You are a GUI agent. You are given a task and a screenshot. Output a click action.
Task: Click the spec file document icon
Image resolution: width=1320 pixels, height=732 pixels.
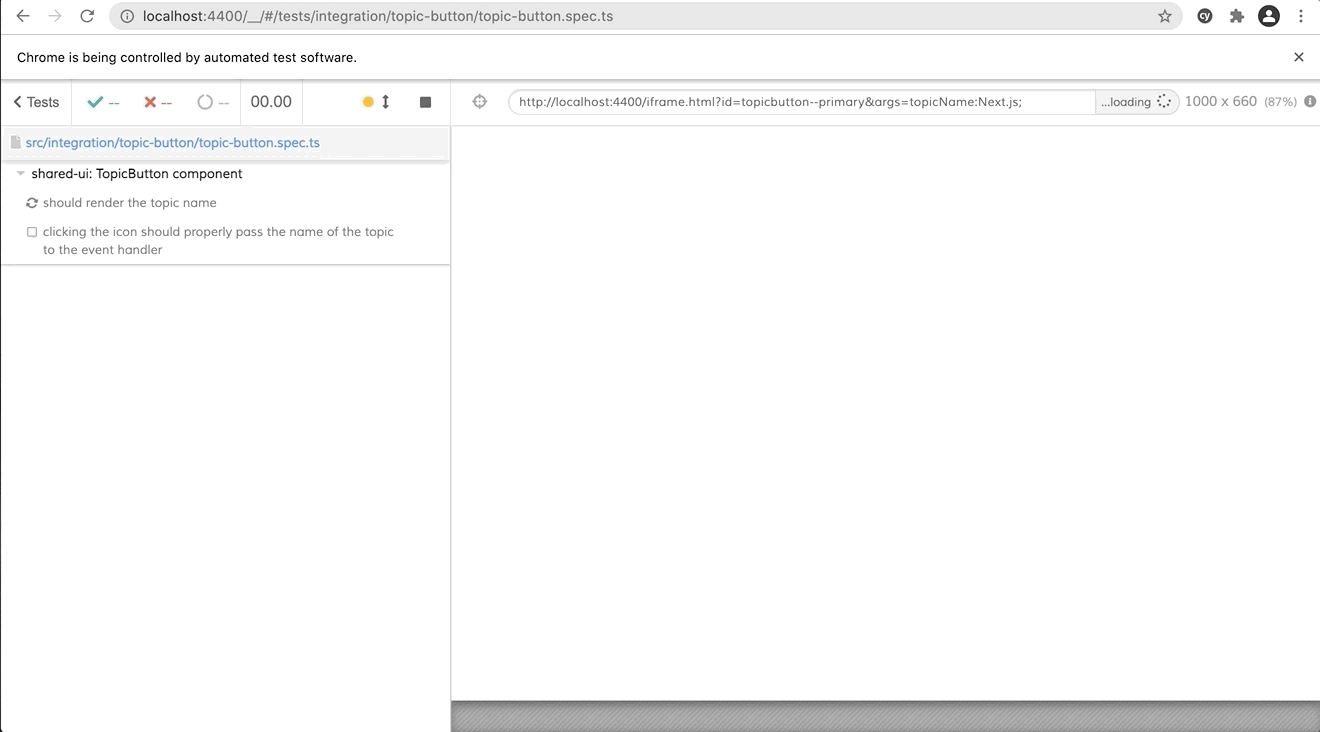pyautogui.click(x=15, y=143)
